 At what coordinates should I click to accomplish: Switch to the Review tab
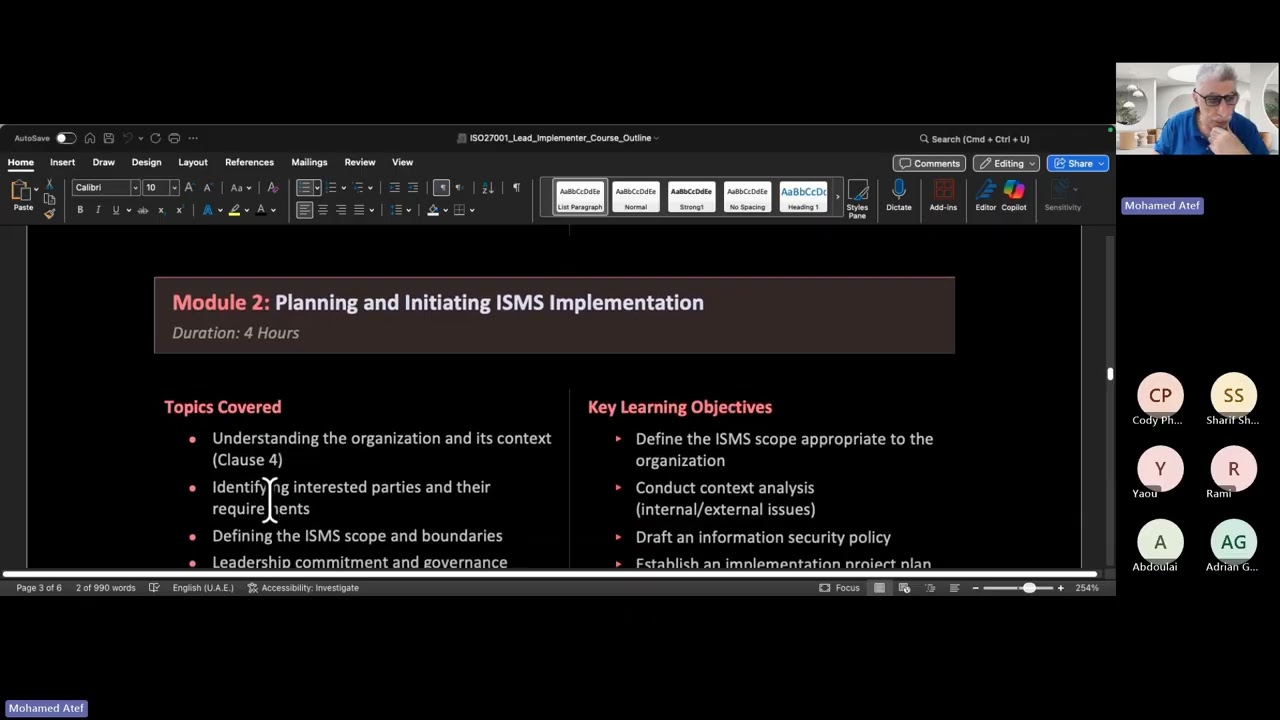pos(360,162)
